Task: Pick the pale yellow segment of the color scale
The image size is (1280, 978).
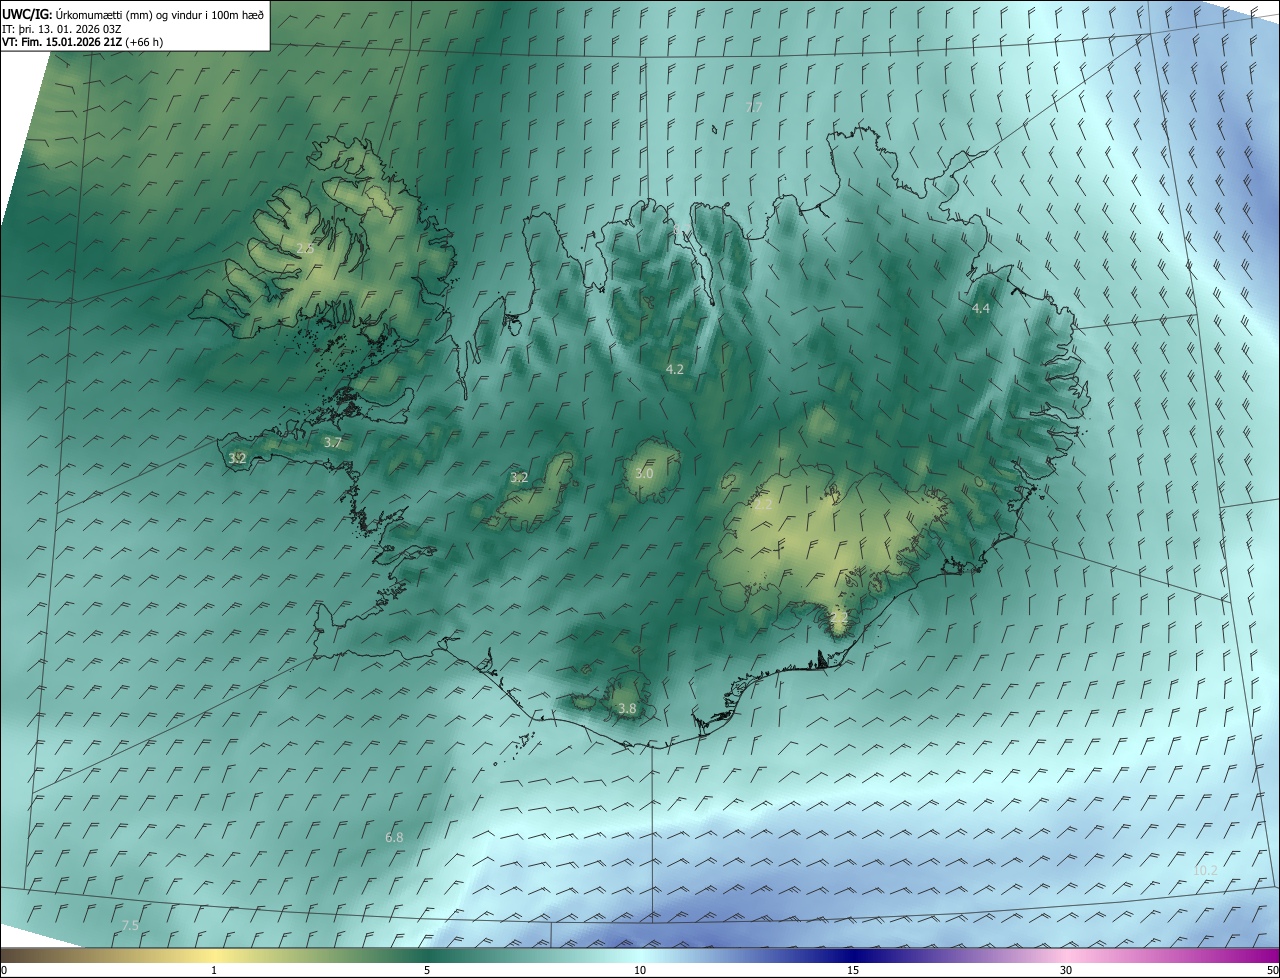Action: click(x=214, y=955)
